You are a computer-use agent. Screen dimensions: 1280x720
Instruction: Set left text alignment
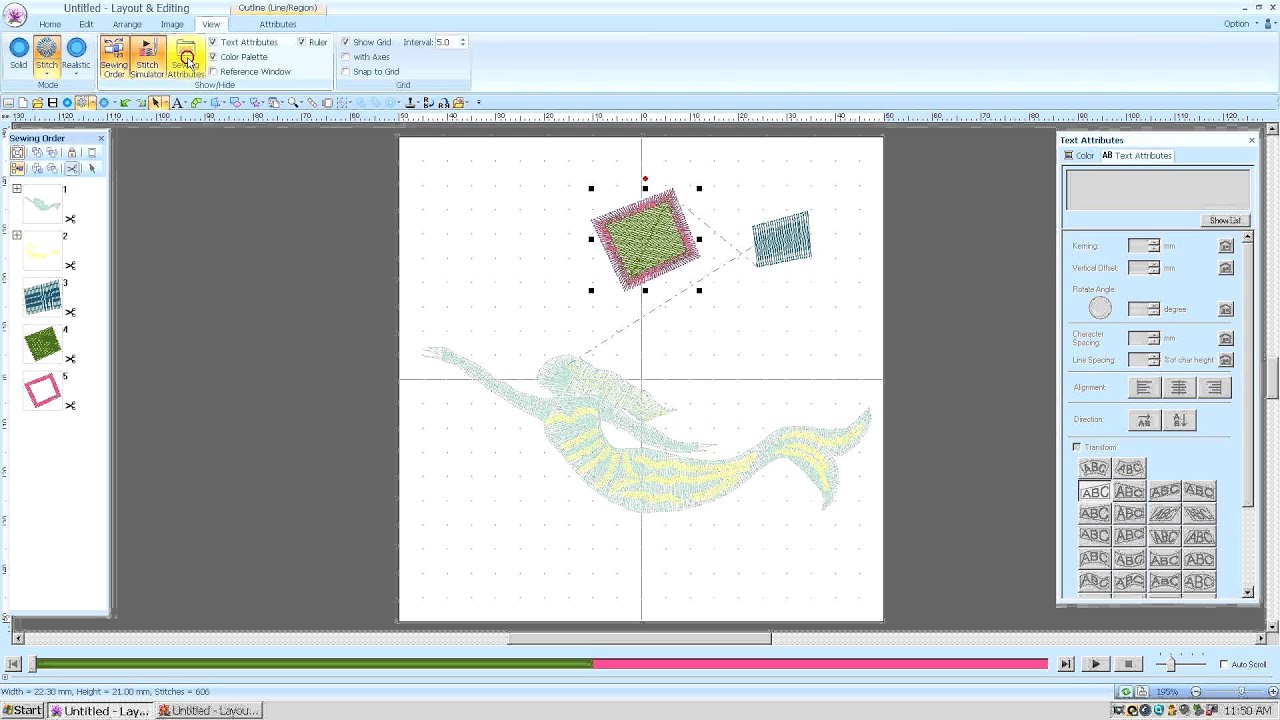pos(1144,388)
